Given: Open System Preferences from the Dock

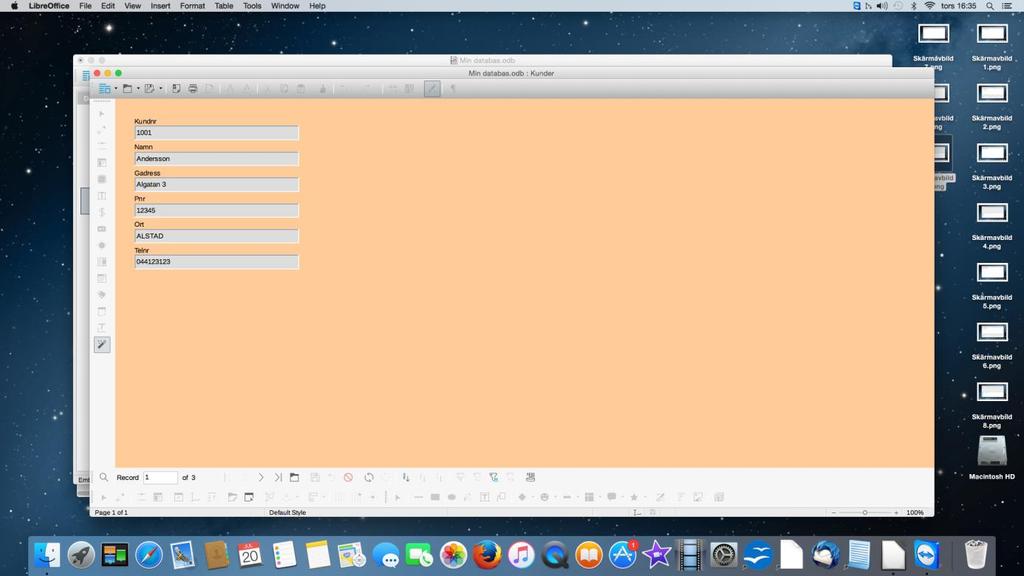Looking at the screenshot, I should (x=724, y=555).
